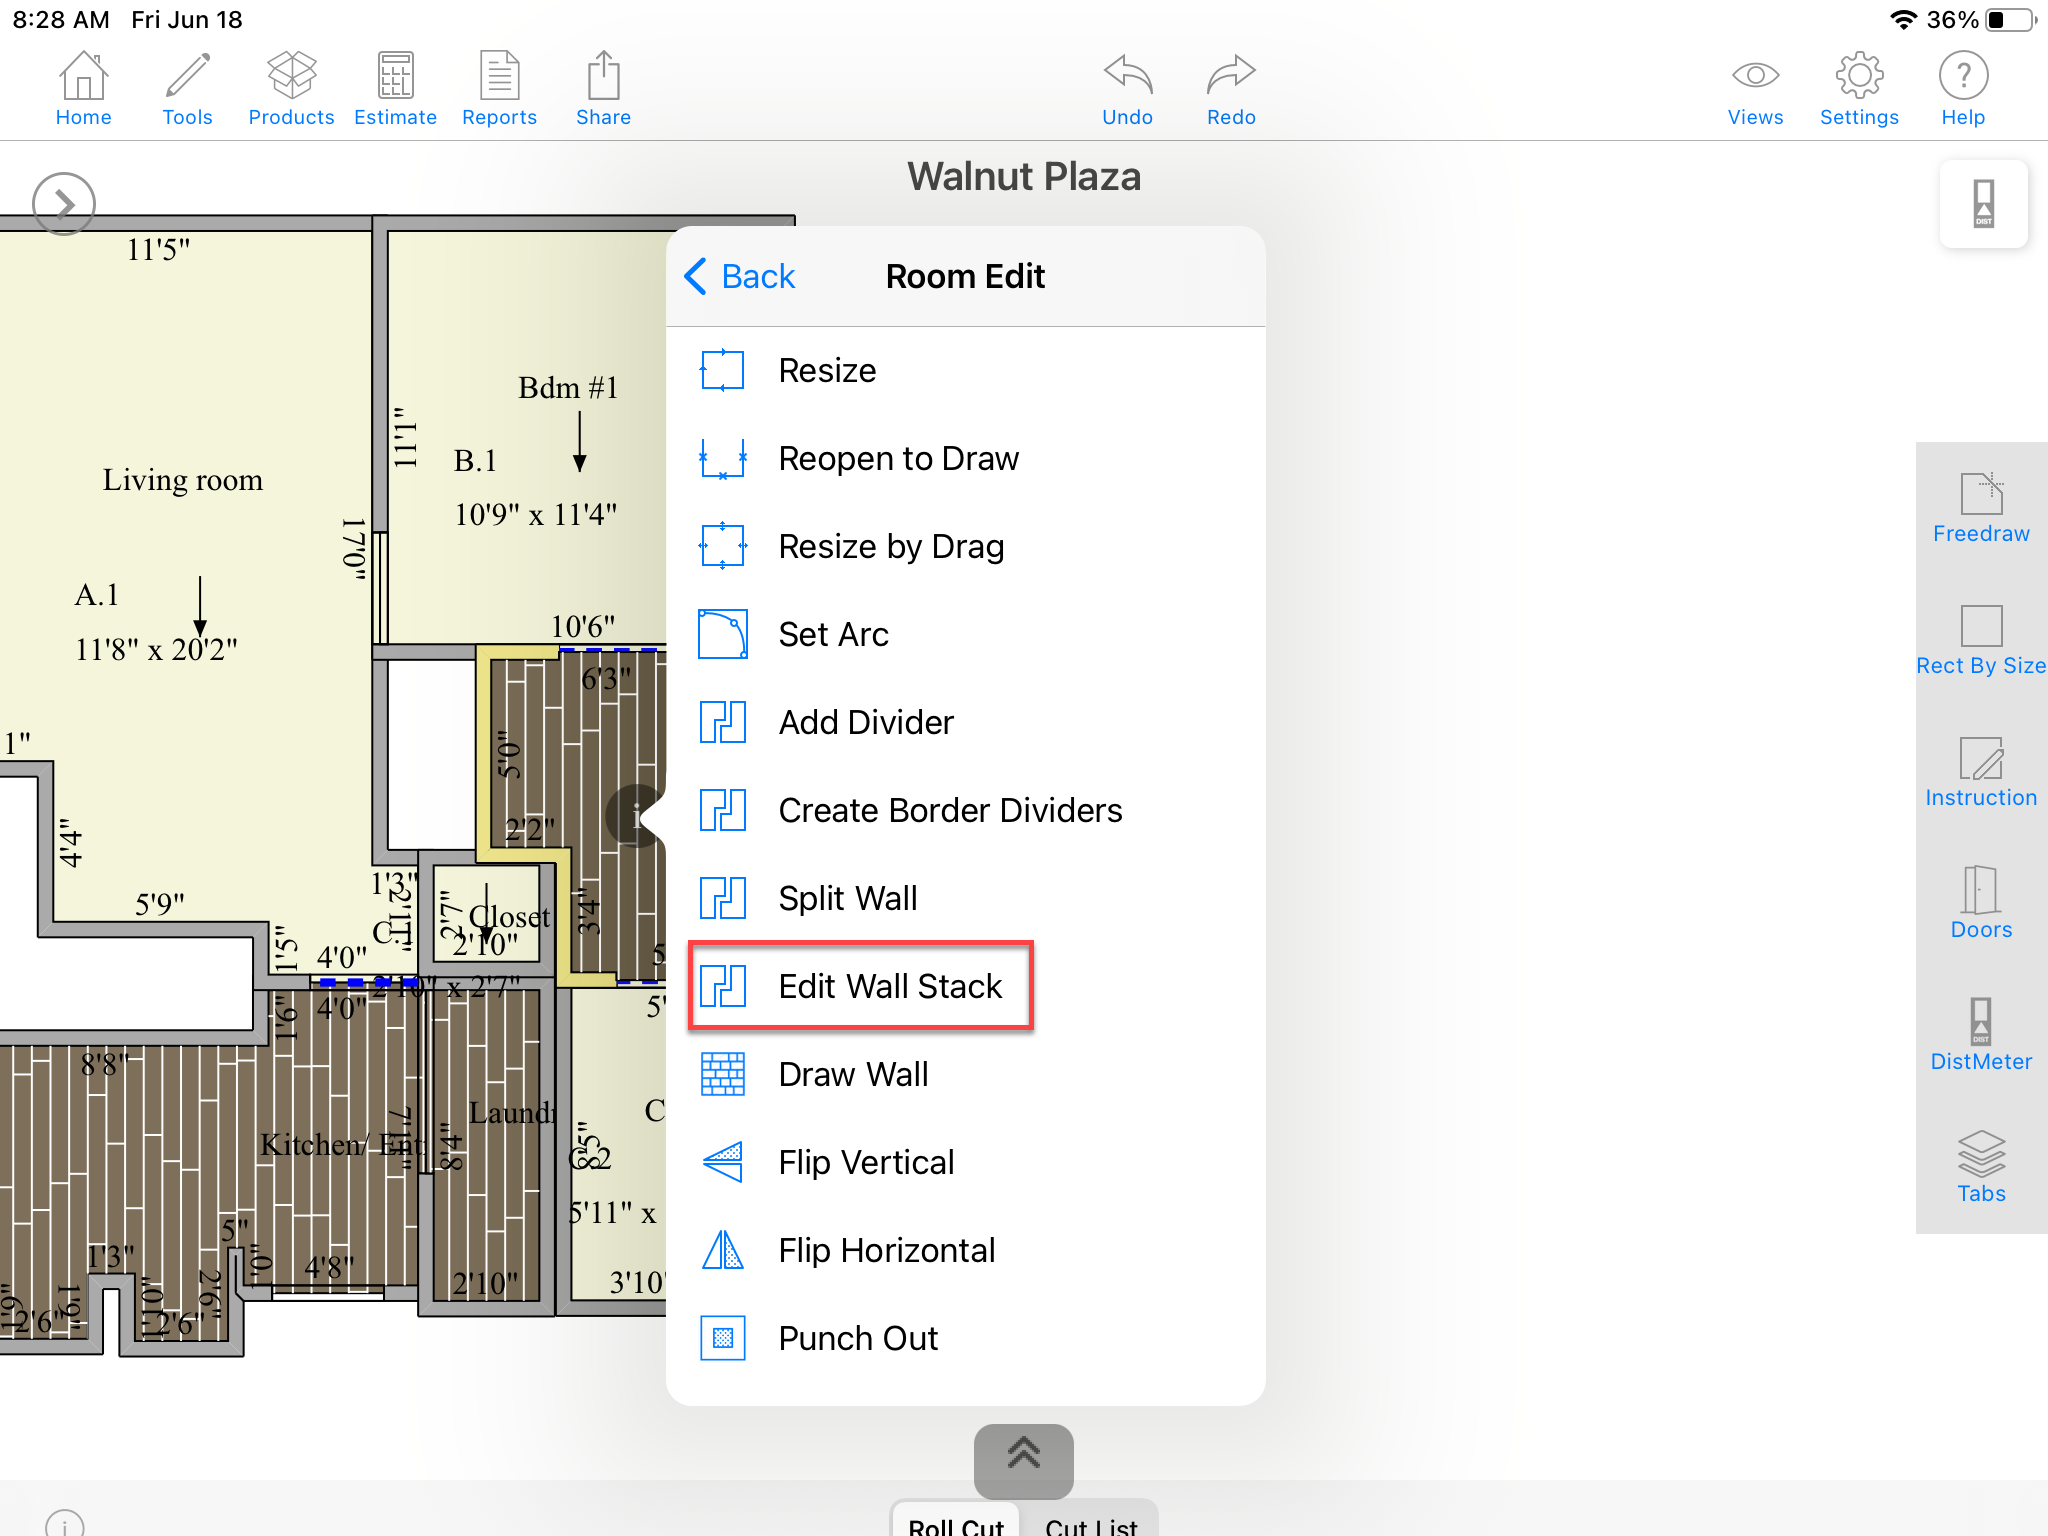Image resolution: width=2048 pixels, height=1536 pixels.
Task: Open Settings gear icon
Action: 1859,88
